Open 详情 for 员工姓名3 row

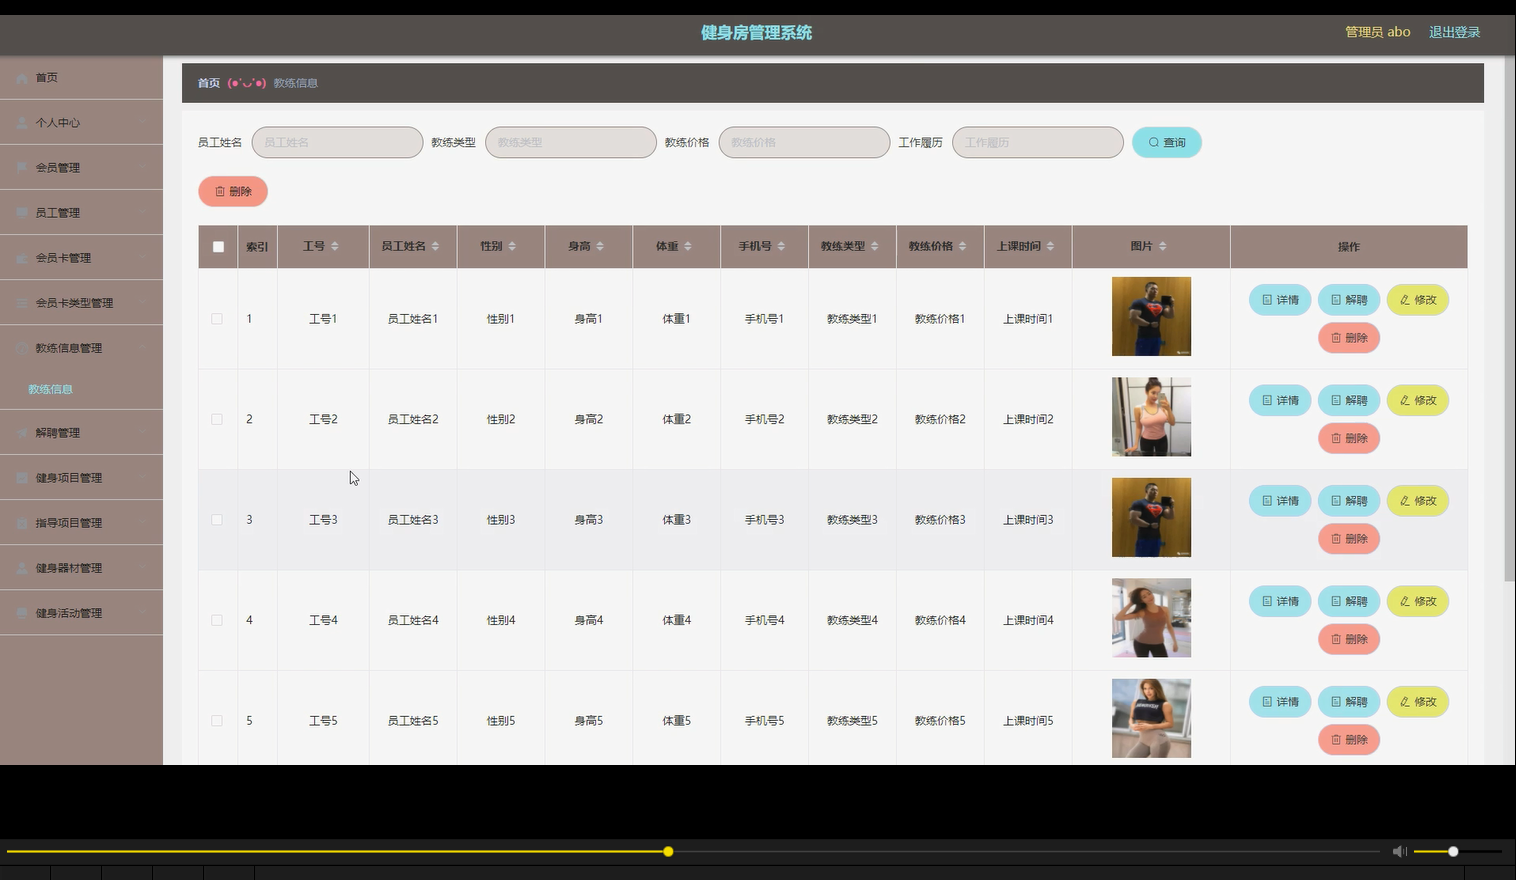pos(1280,501)
